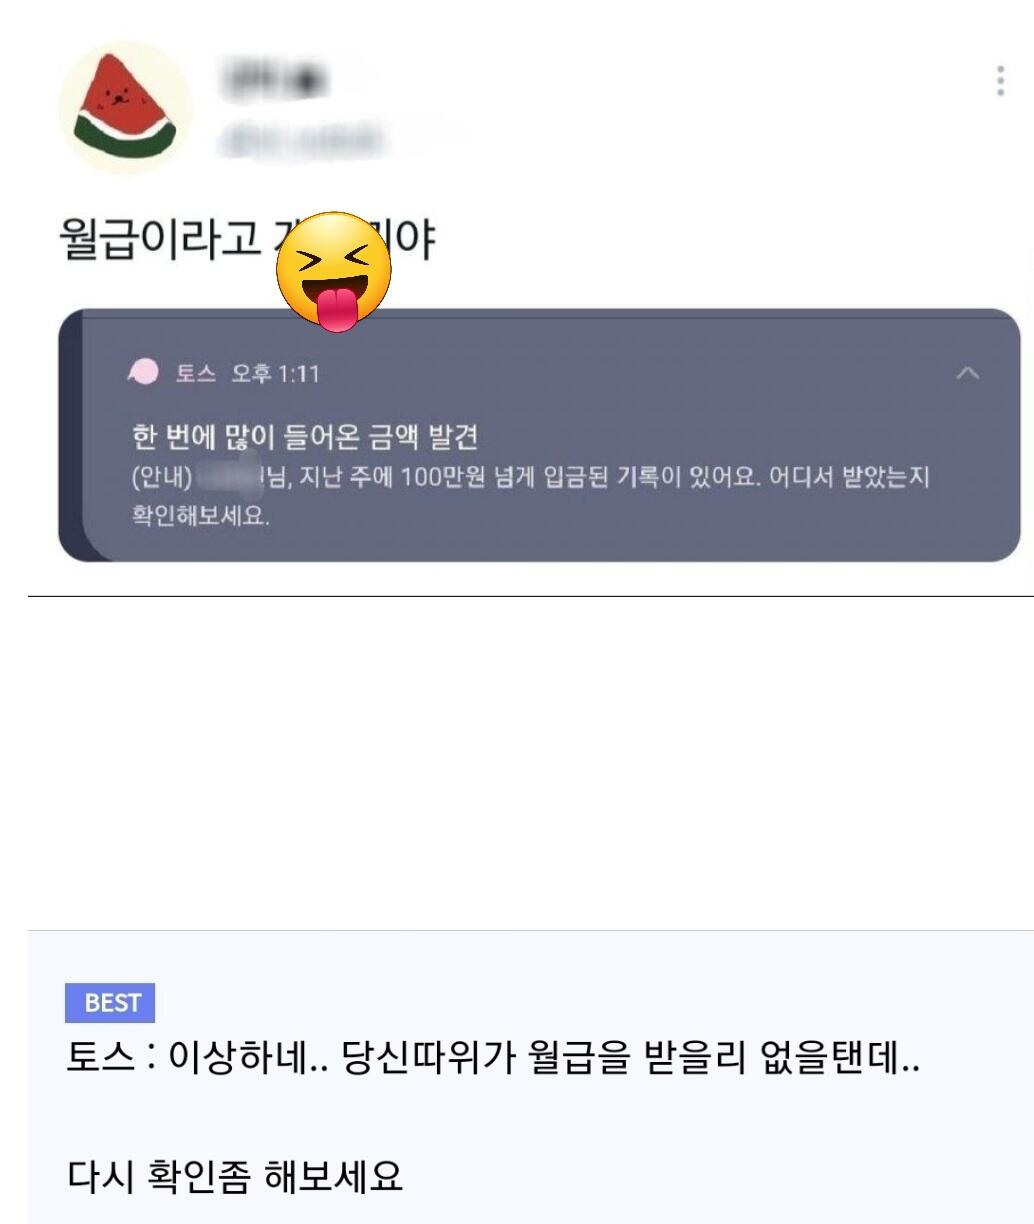Click the blurred handle below the username
Screen dimensions: 1034x1224
click(x=301, y=138)
